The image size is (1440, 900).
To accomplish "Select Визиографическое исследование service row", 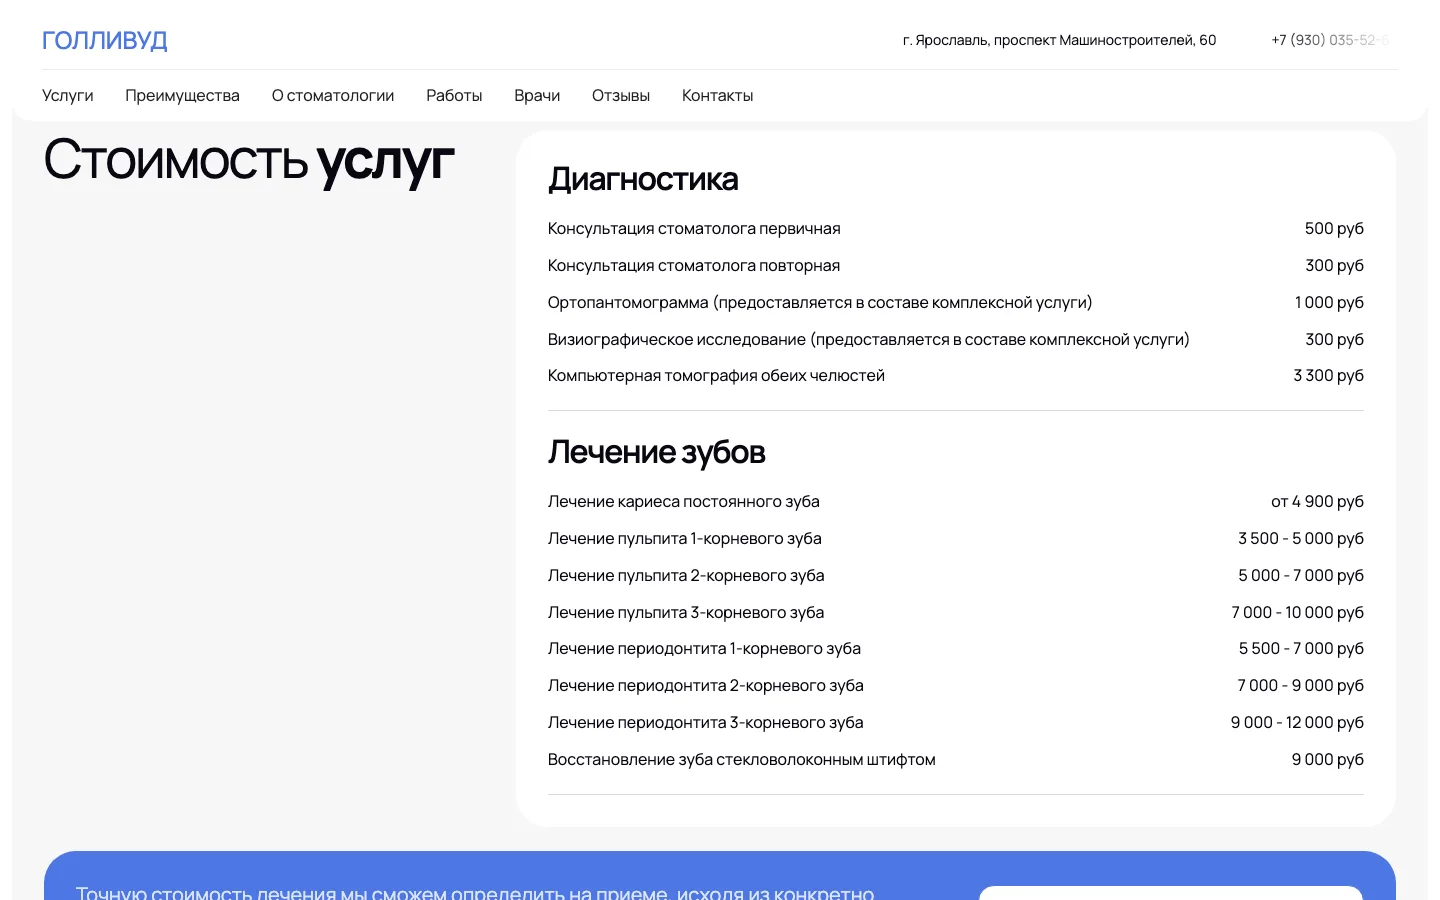I will click(x=956, y=340).
